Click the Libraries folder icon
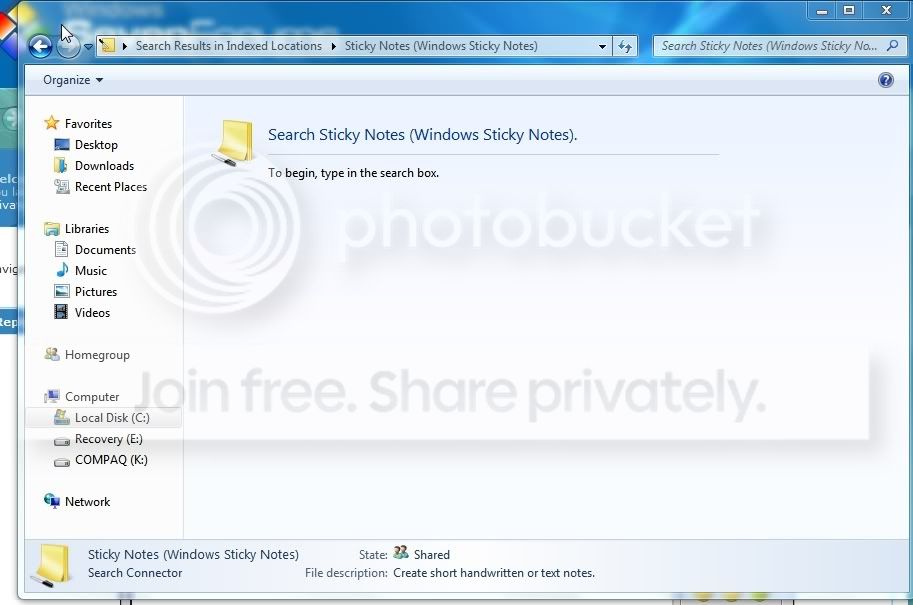This screenshot has height=605, width=913. [x=52, y=228]
